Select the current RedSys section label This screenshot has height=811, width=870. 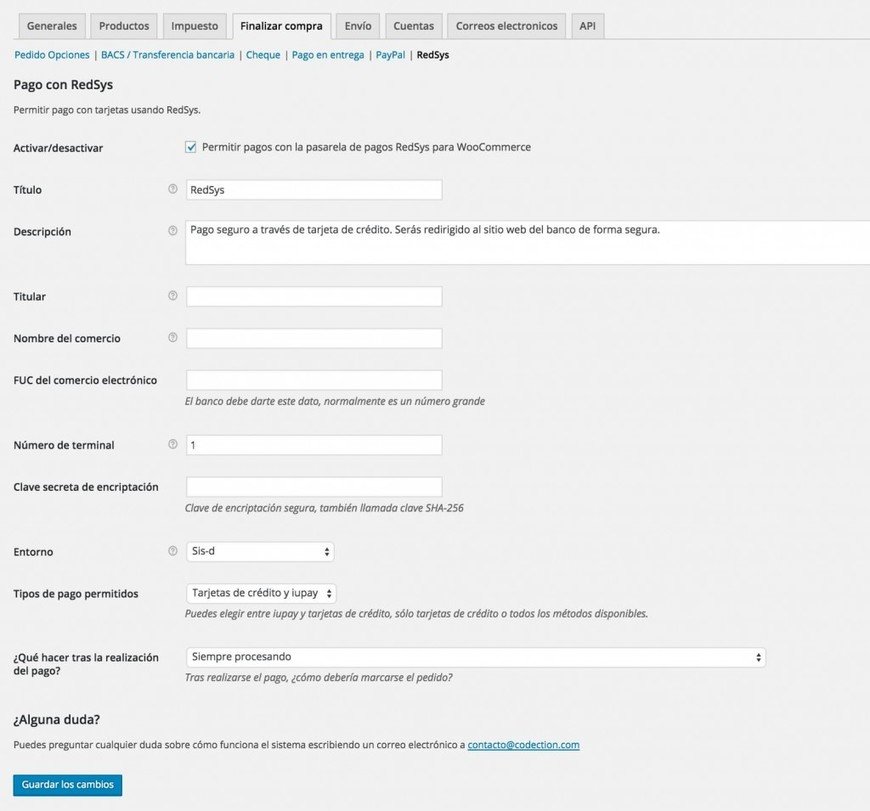pos(433,55)
